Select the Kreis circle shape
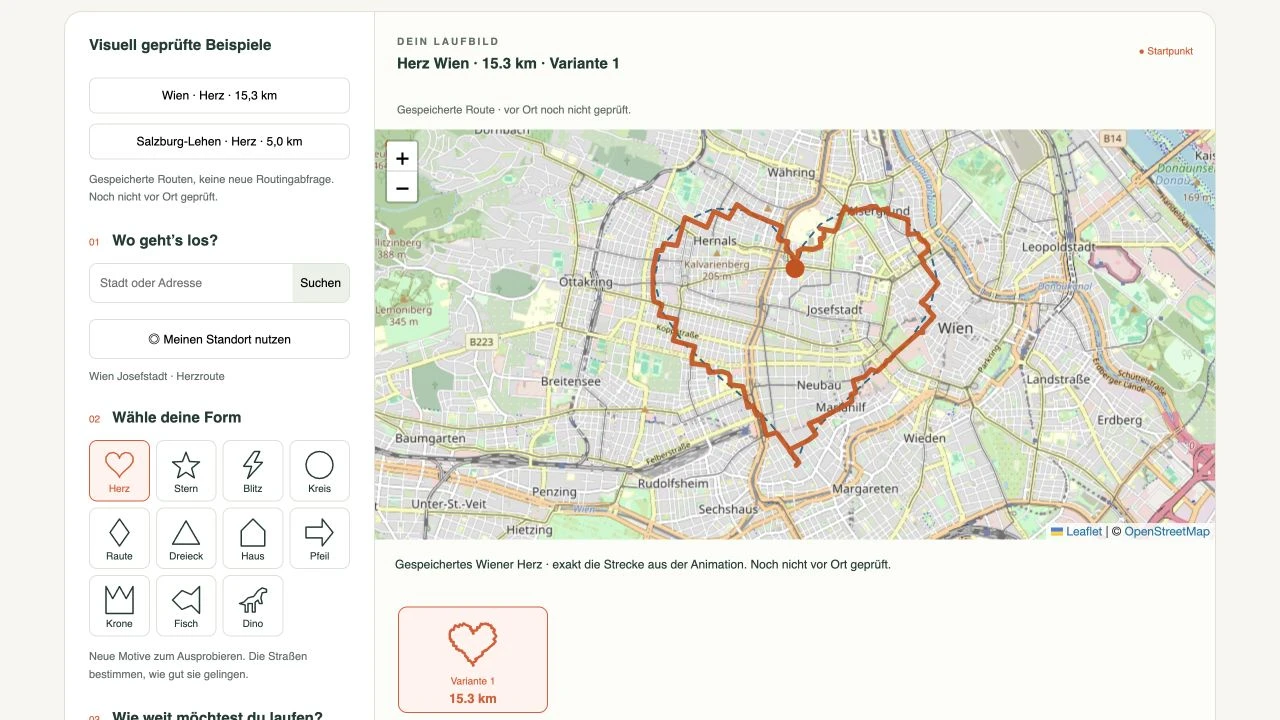Viewport: 1280px width, 720px height. (x=319, y=470)
